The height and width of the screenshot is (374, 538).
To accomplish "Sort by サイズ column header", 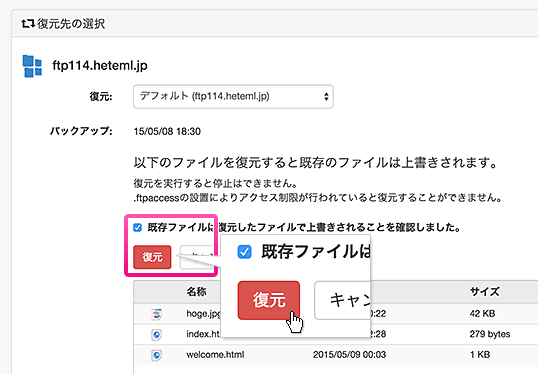I will click(484, 292).
